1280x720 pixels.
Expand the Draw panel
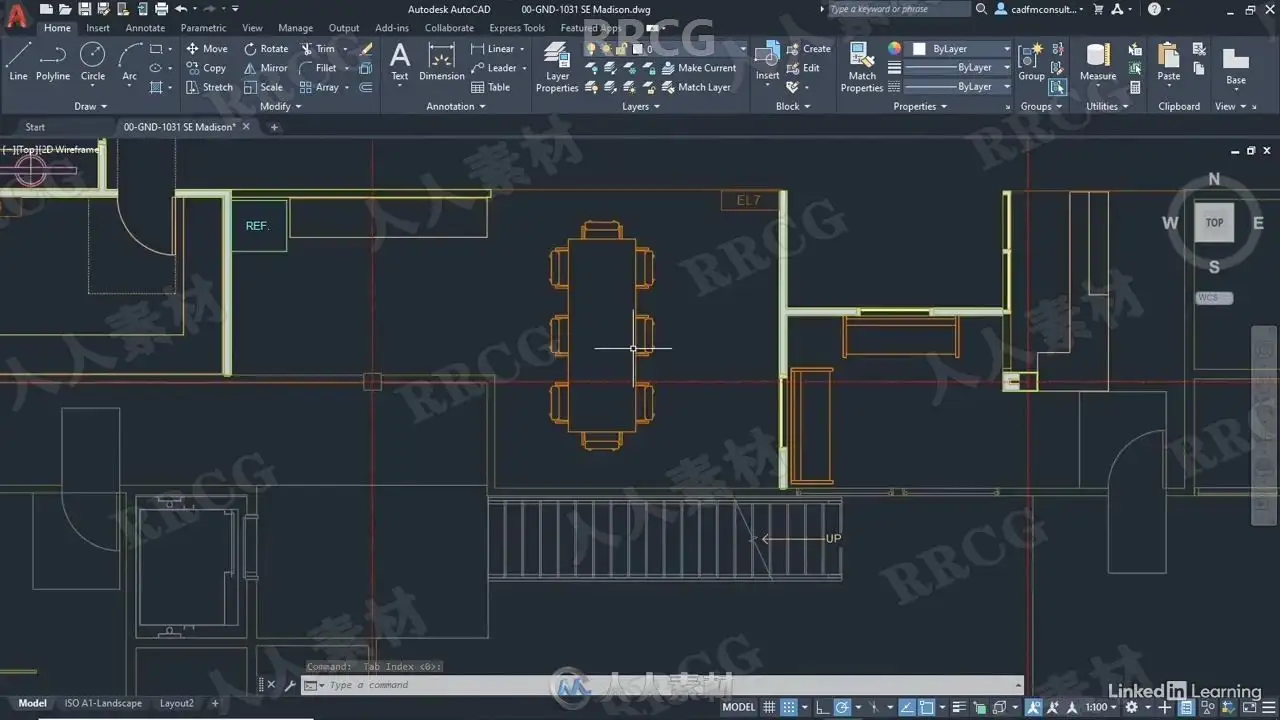90,106
